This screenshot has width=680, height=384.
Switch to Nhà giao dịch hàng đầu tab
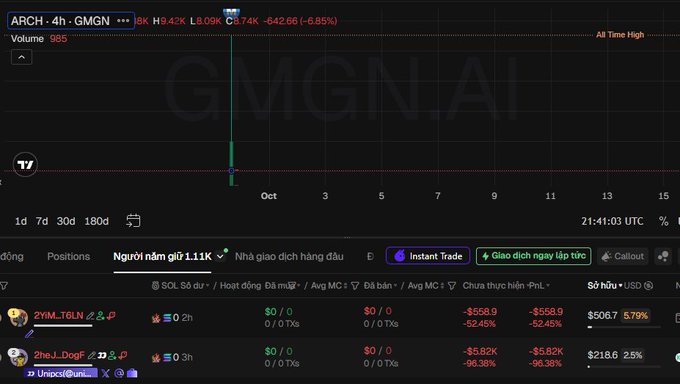point(289,256)
